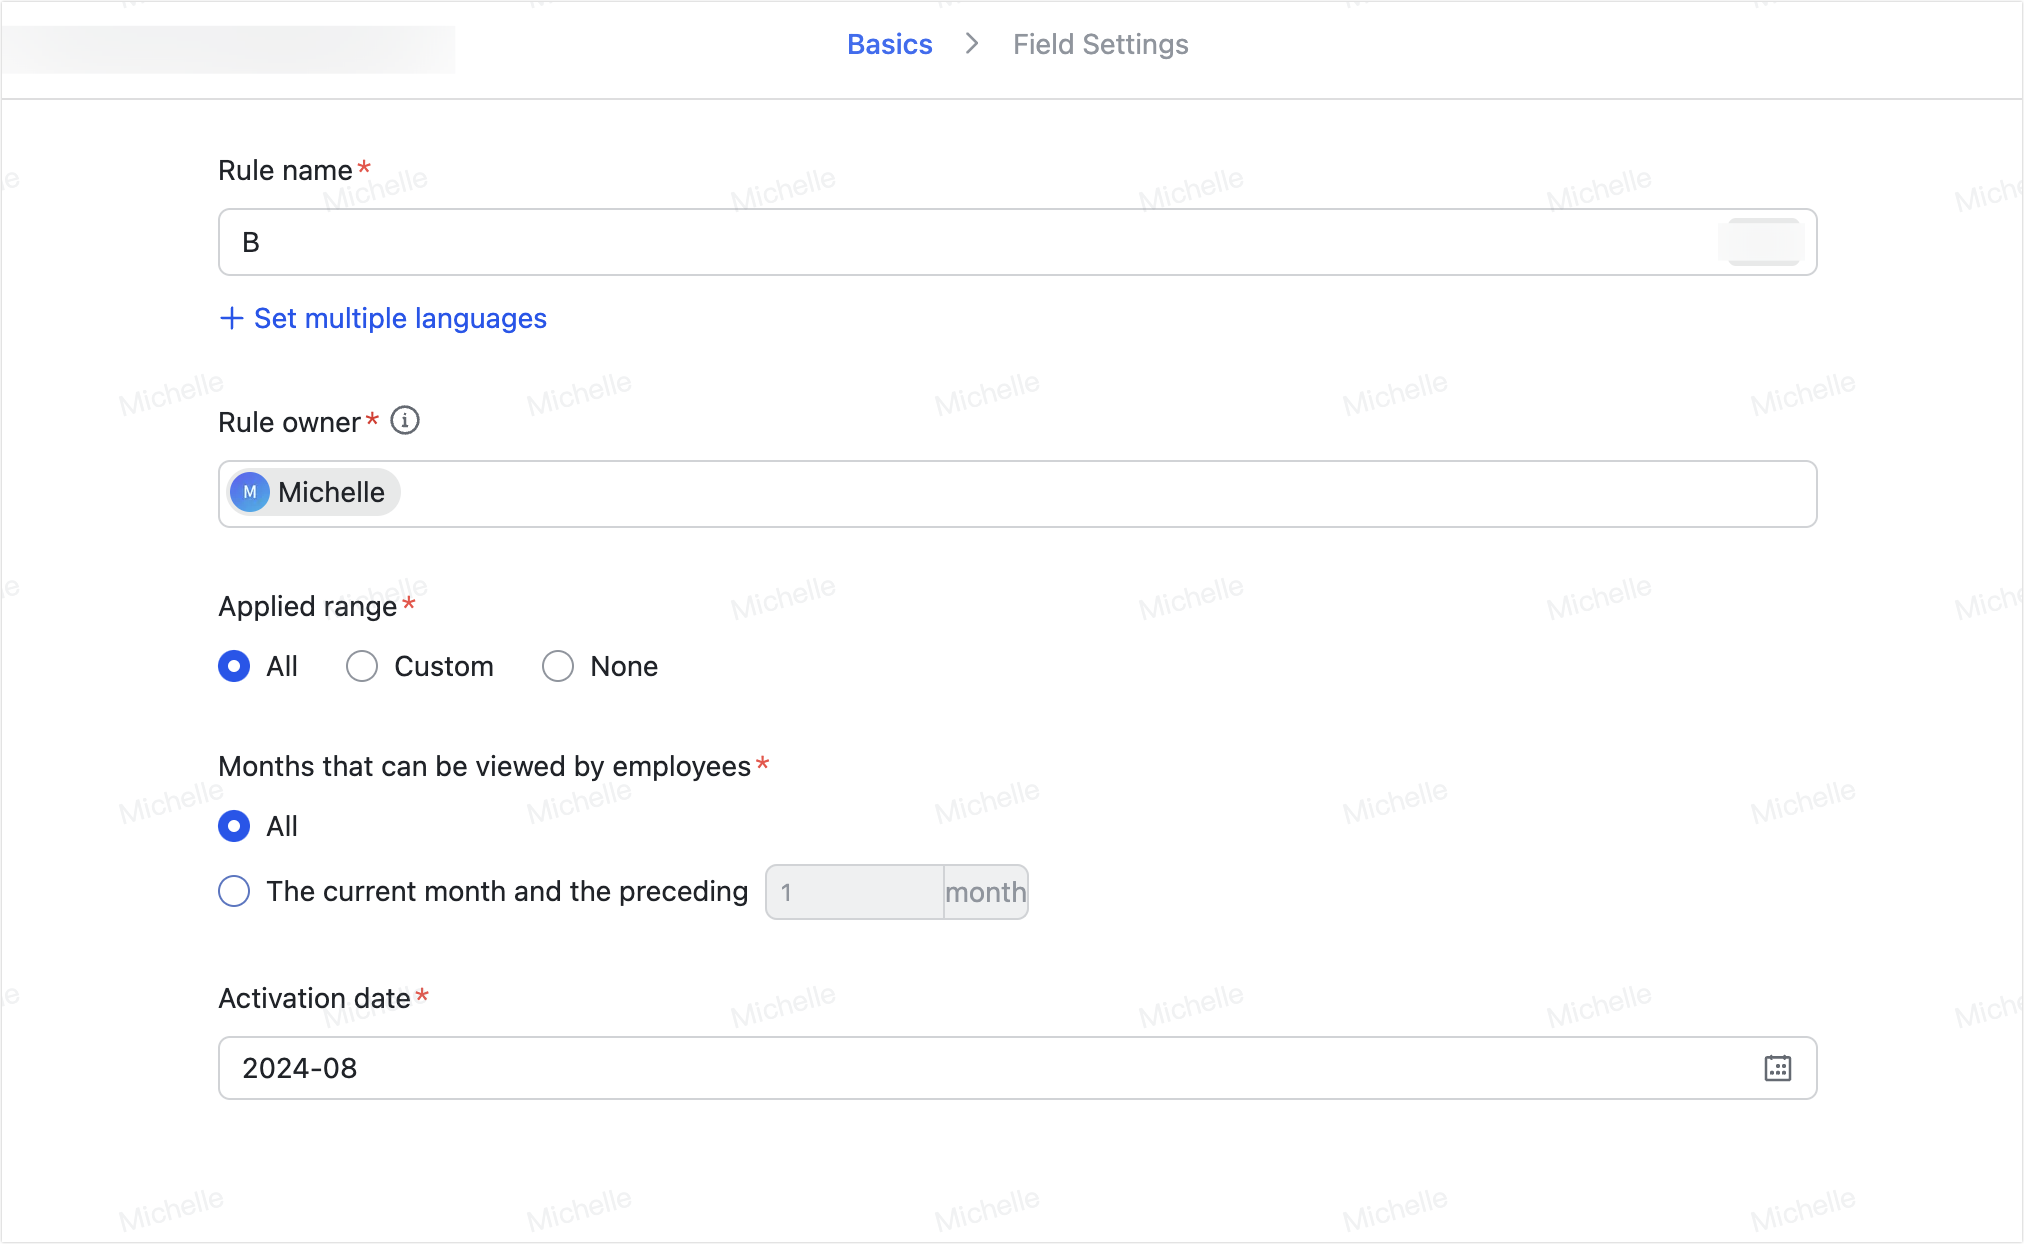Choose None for Applied range
2024x1244 pixels.
(558, 666)
